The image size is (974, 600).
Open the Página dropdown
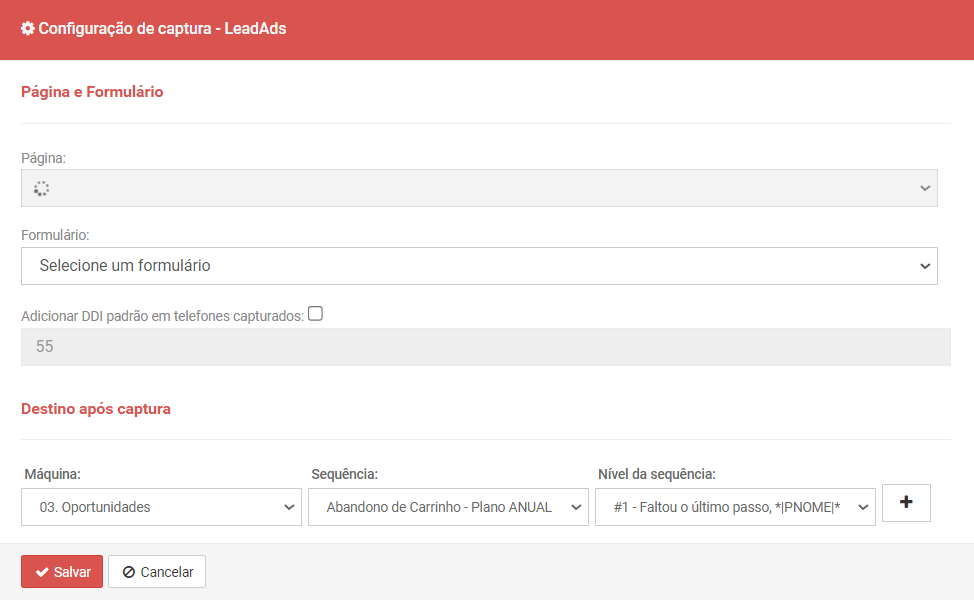click(479, 188)
